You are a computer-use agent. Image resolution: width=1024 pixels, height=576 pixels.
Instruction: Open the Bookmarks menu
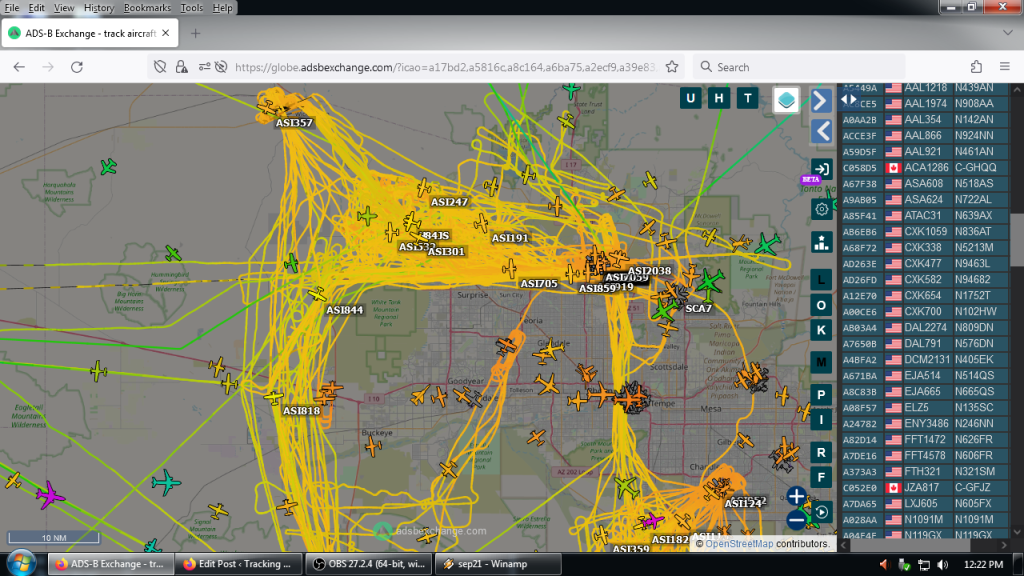(x=147, y=8)
